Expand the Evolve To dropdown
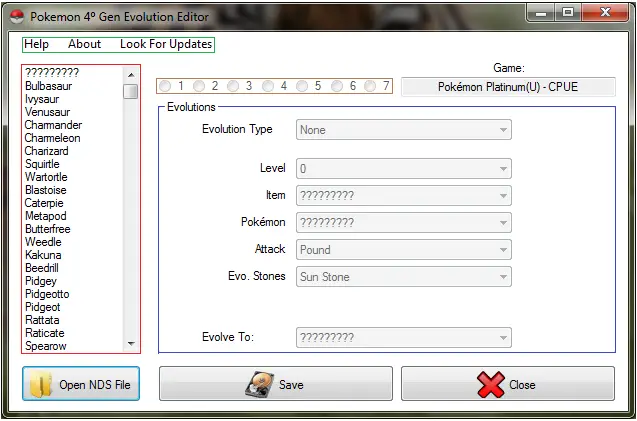This screenshot has height=421, width=637. (x=404, y=337)
